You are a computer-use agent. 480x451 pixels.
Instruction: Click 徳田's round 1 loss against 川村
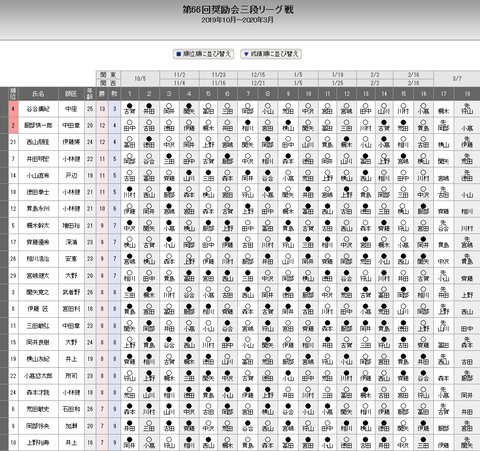coord(130,192)
